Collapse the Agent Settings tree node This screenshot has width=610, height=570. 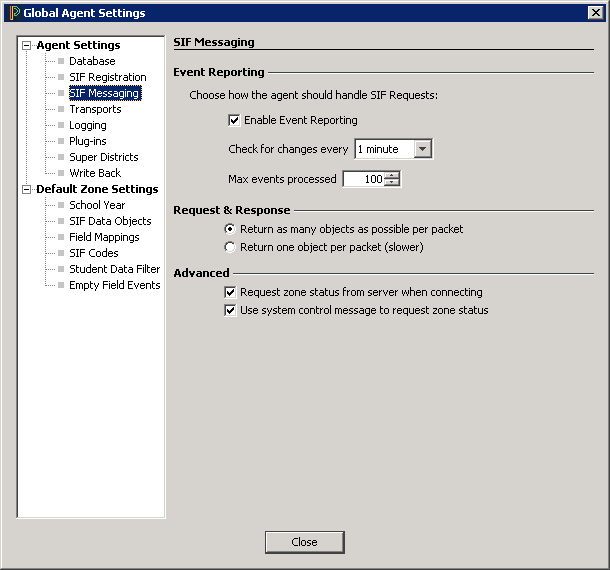[27, 45]
